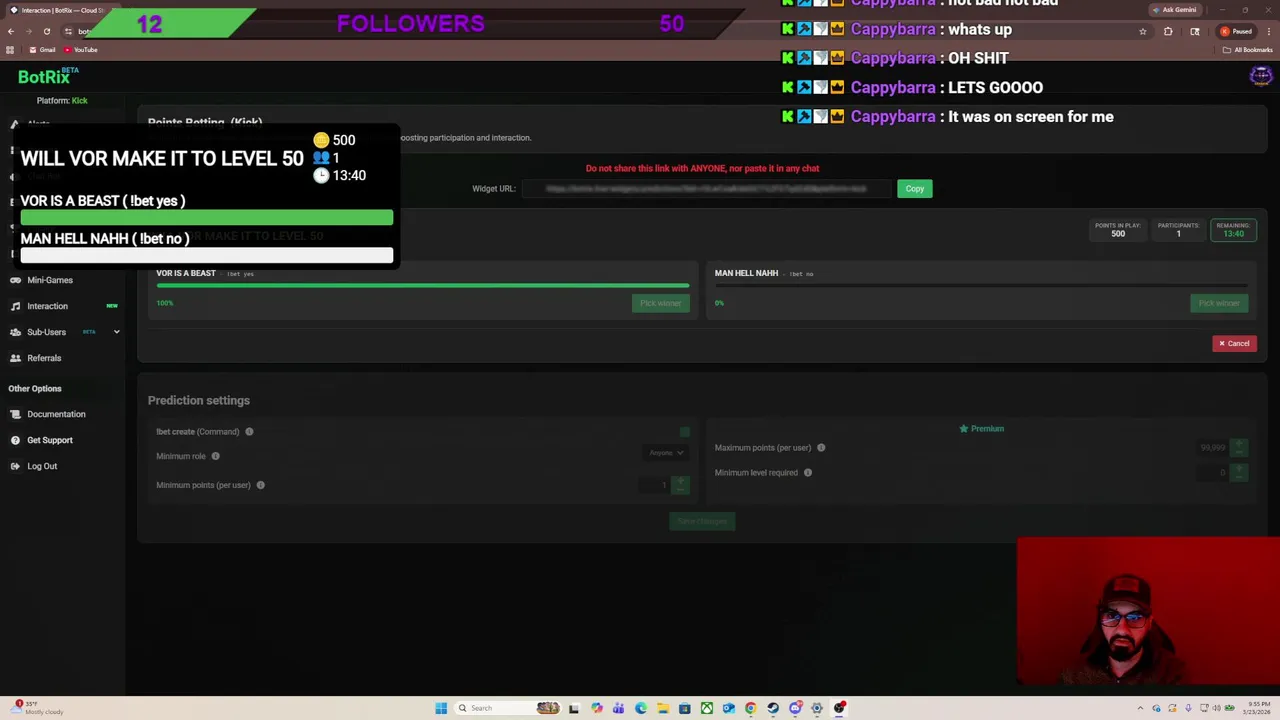1280x720 pixels.
Task: Save changes in Prediction settings
Action: [701, 521]
